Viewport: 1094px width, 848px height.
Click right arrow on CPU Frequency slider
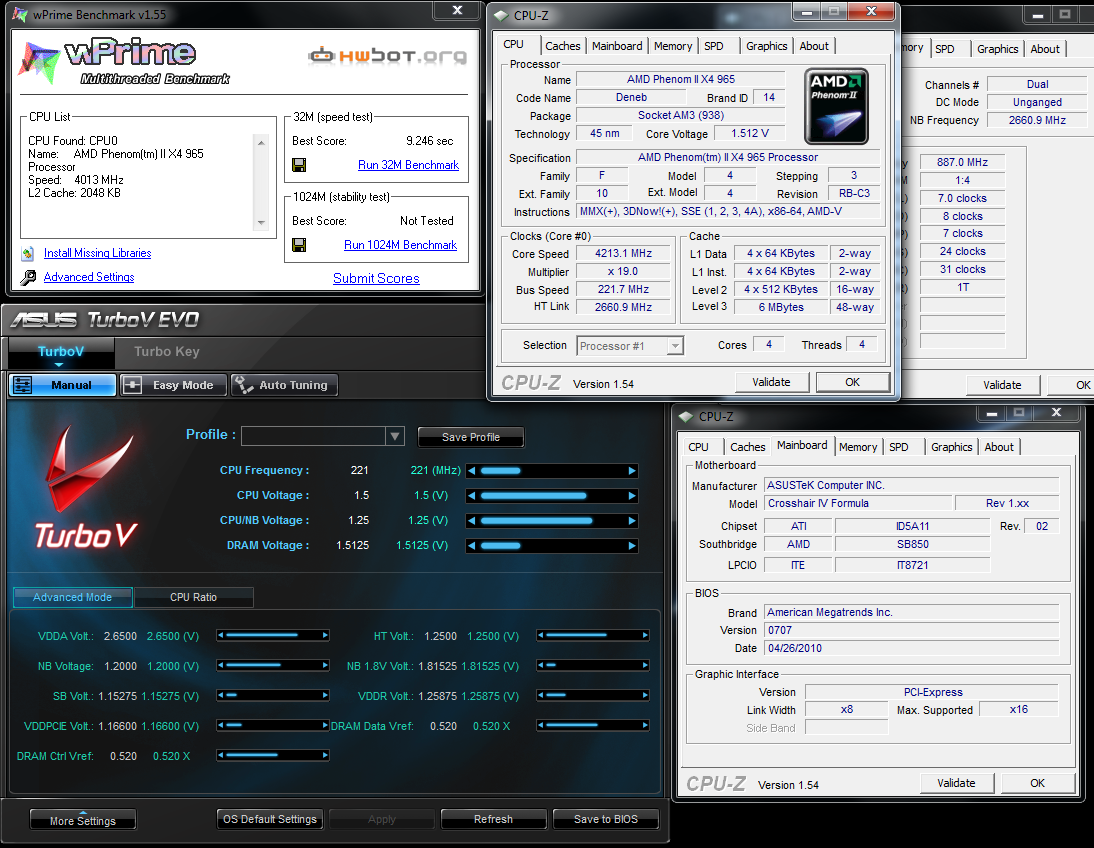point(631,471)
